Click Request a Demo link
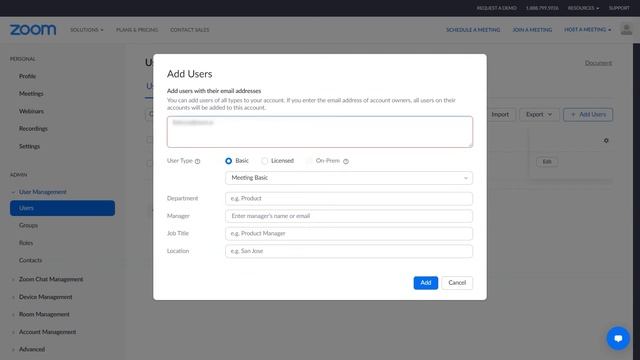Screen dimensions: 640x360 pos(497,8)
